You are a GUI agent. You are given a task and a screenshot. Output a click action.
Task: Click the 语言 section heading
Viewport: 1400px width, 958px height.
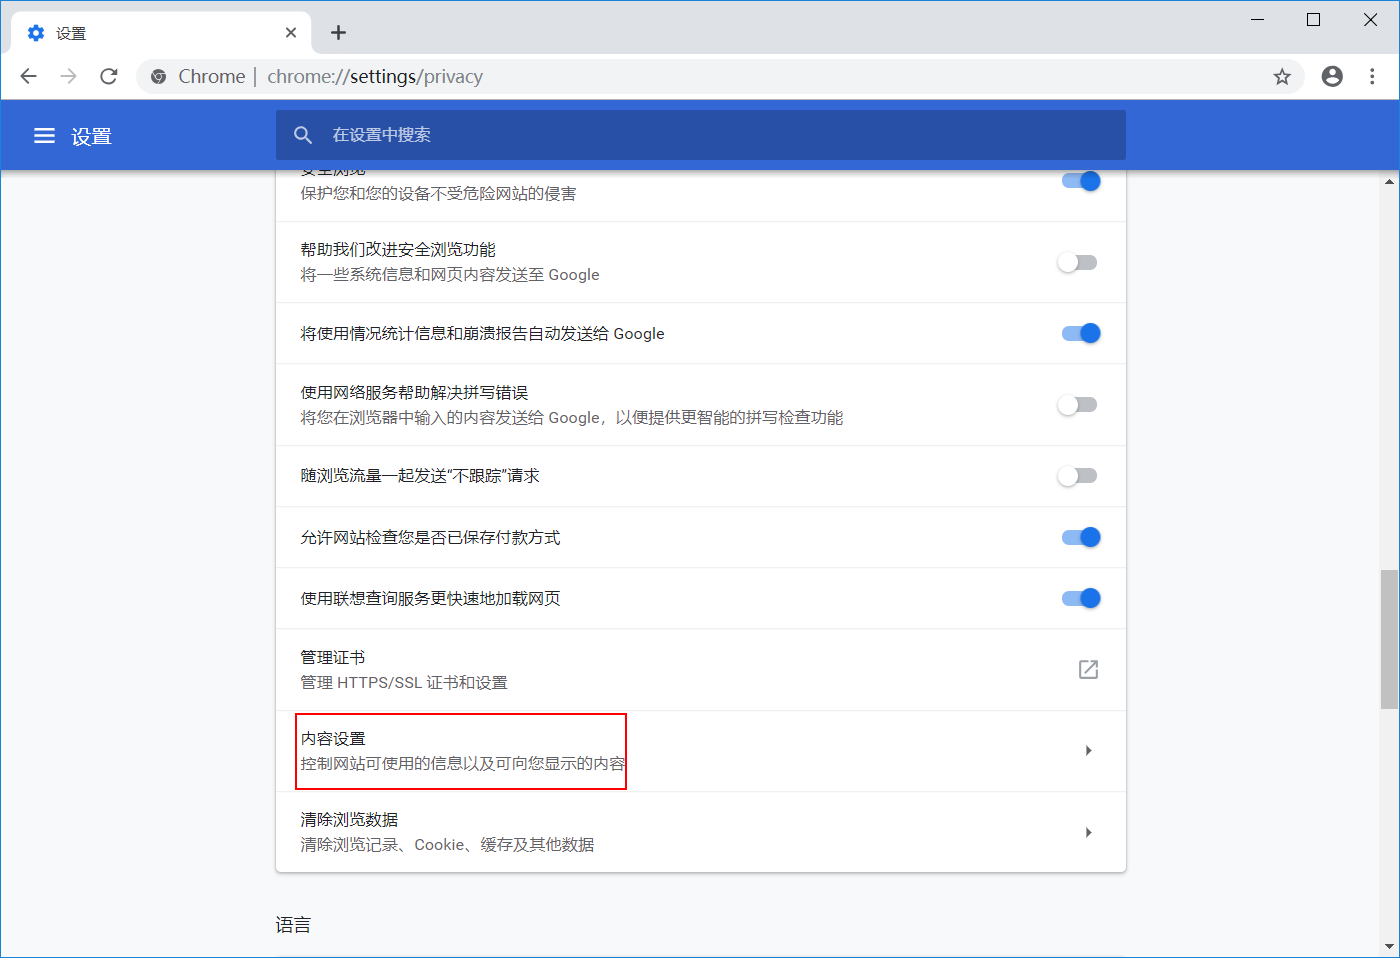[293, 924]
